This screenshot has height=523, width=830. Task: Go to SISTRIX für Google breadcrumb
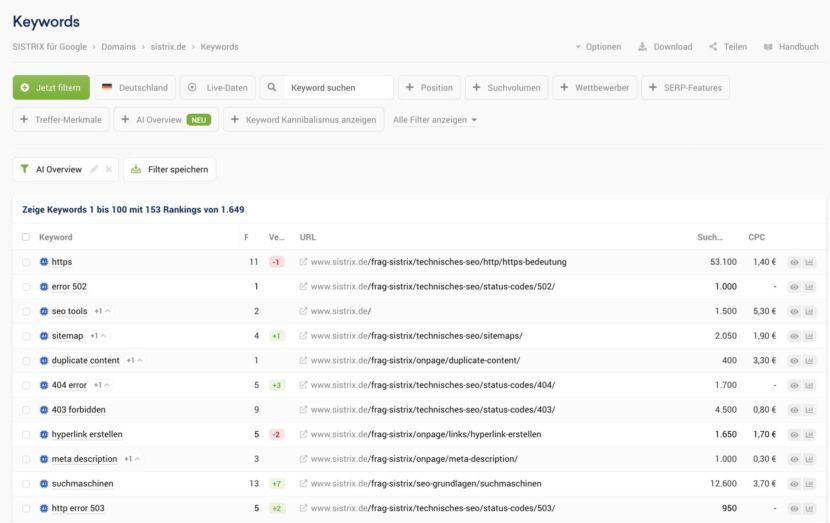50,47
